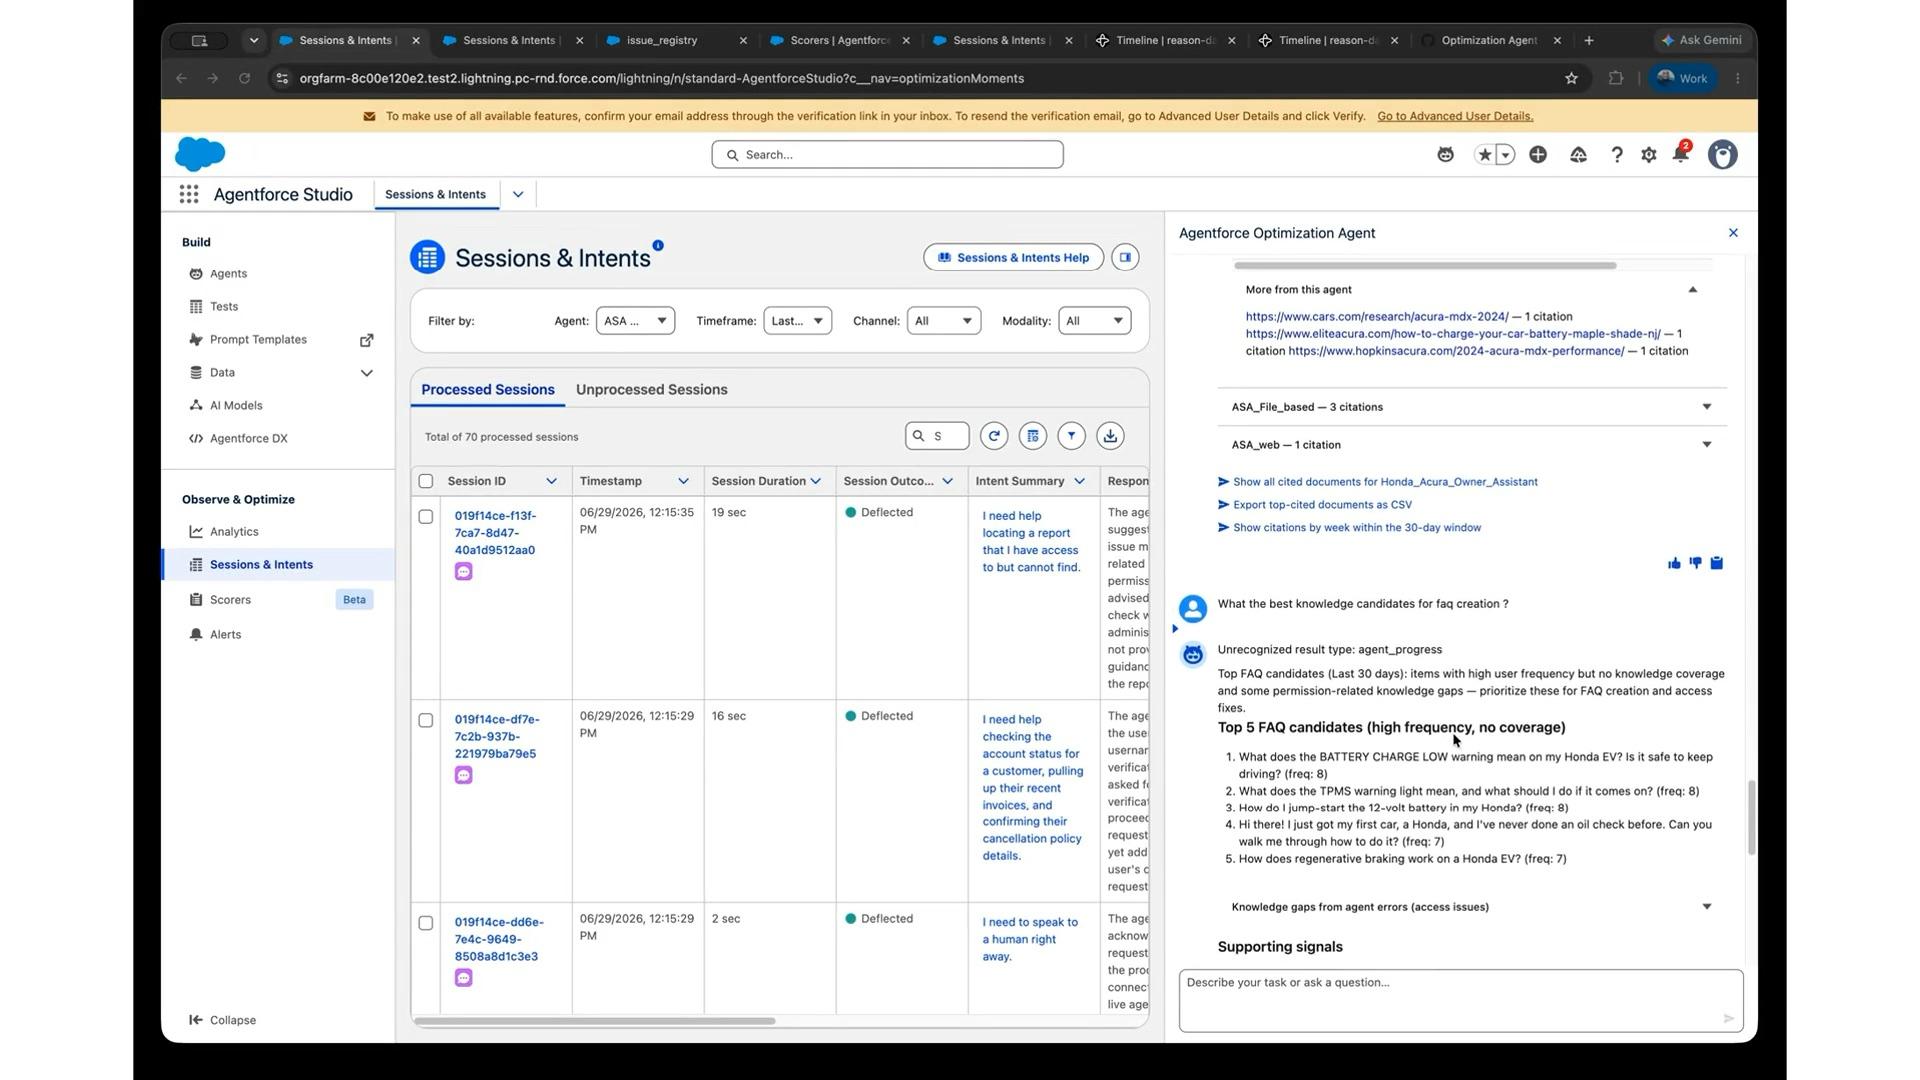Click the Describe your task input field
Screen dimensions: 1920x1080
tap(1460, 1000)
